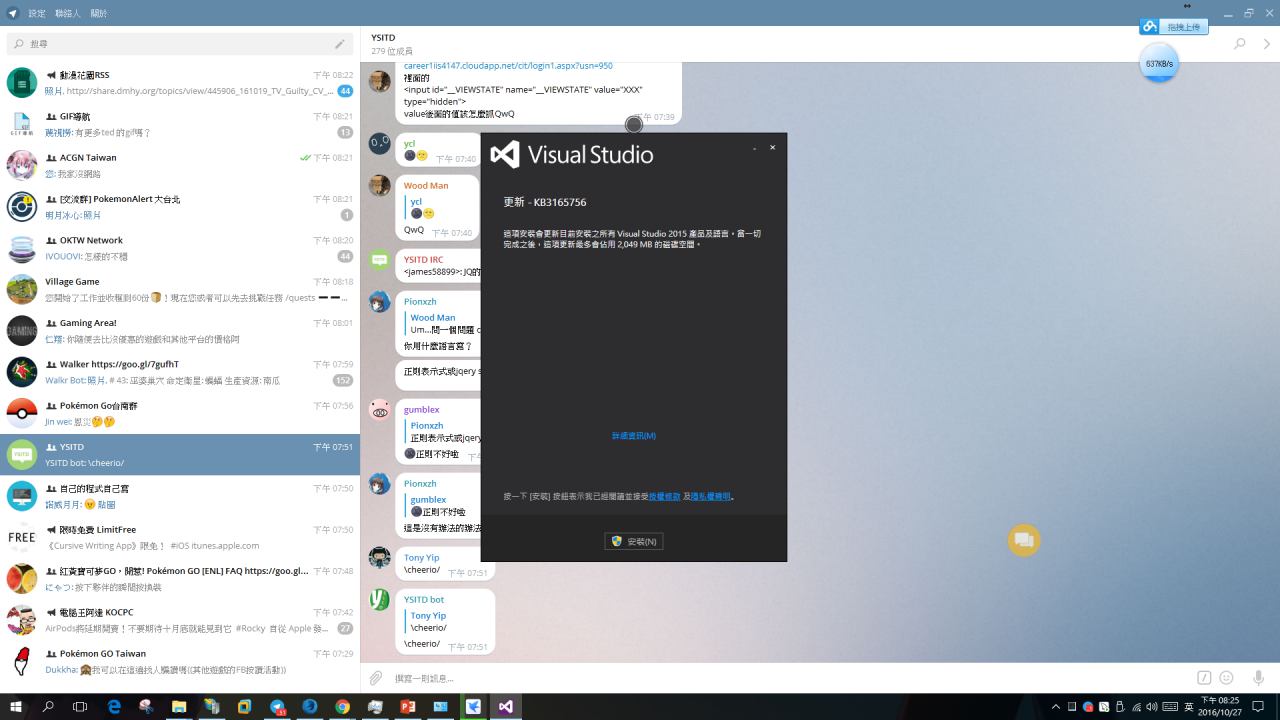1280x720 pixels.
Task: Open the Walker group chat
Action: [x=180, y=372]
